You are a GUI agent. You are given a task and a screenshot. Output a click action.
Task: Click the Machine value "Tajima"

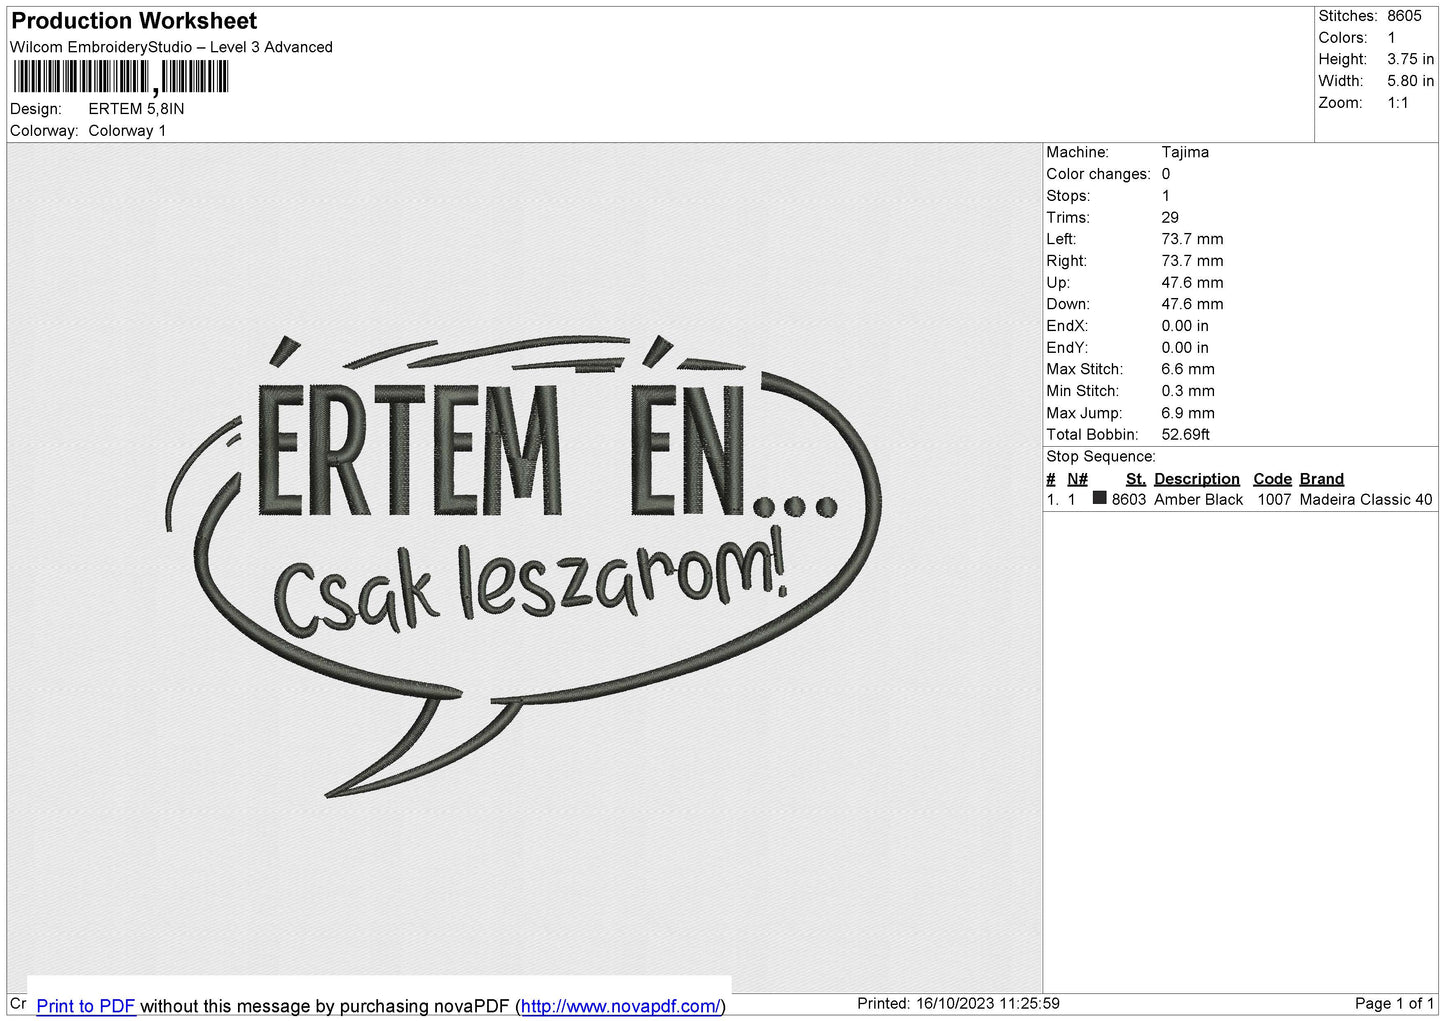coord(1185,152)
